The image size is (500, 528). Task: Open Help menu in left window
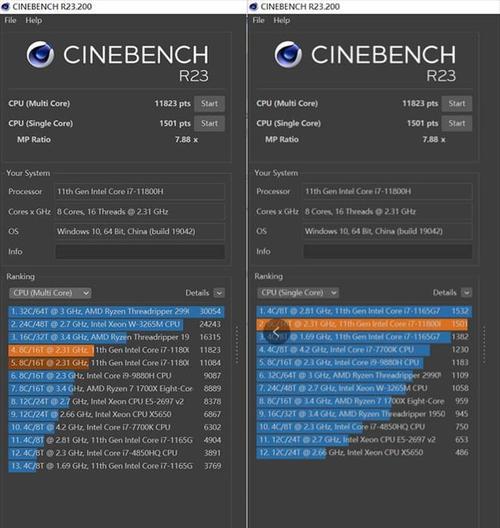click(x=34, y=20)
